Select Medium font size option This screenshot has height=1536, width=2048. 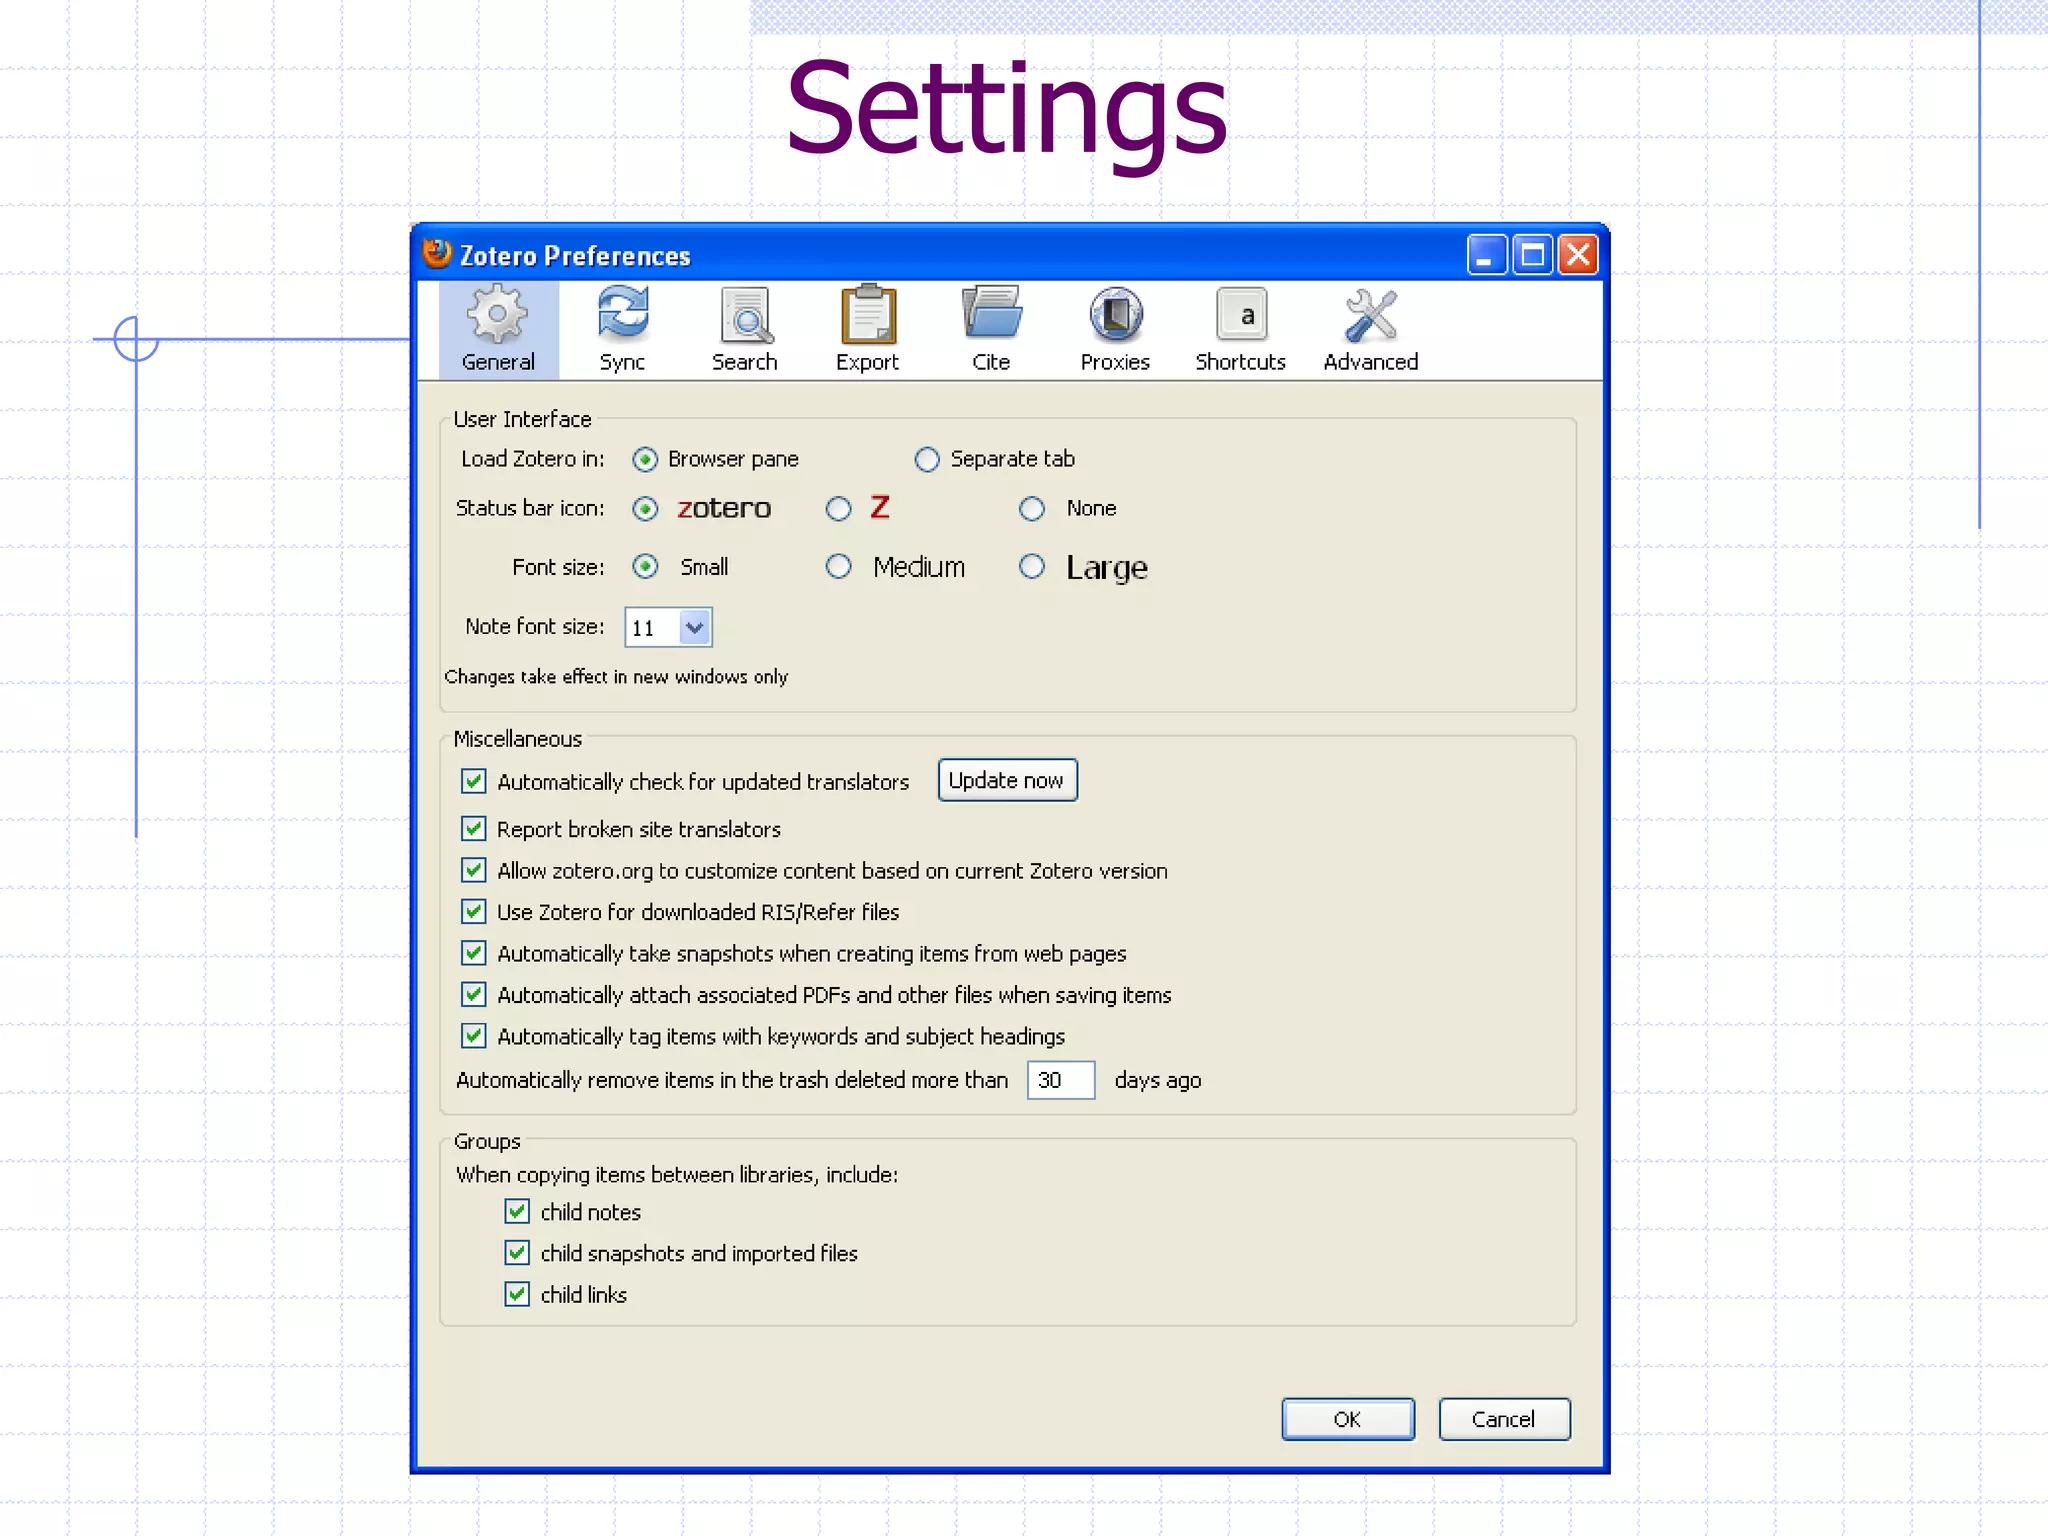pyautogui.click(x=839, y=567)
